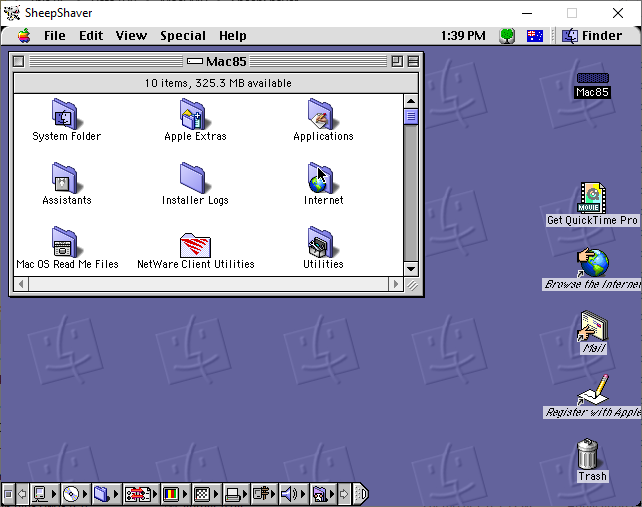Click the window resize grip corner
Viewport: 642px width, 507px height.
point(412,285)
